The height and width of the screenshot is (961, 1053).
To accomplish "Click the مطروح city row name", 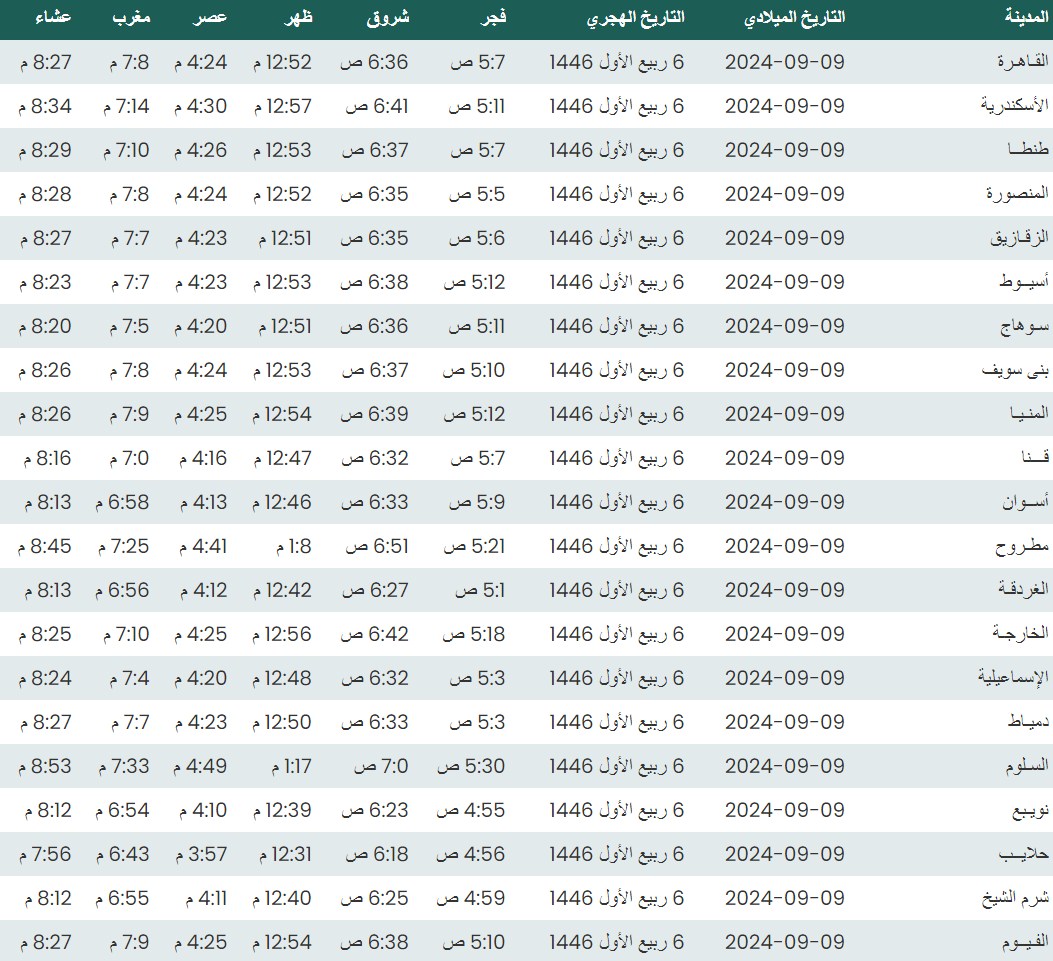I will point(1022,546).
